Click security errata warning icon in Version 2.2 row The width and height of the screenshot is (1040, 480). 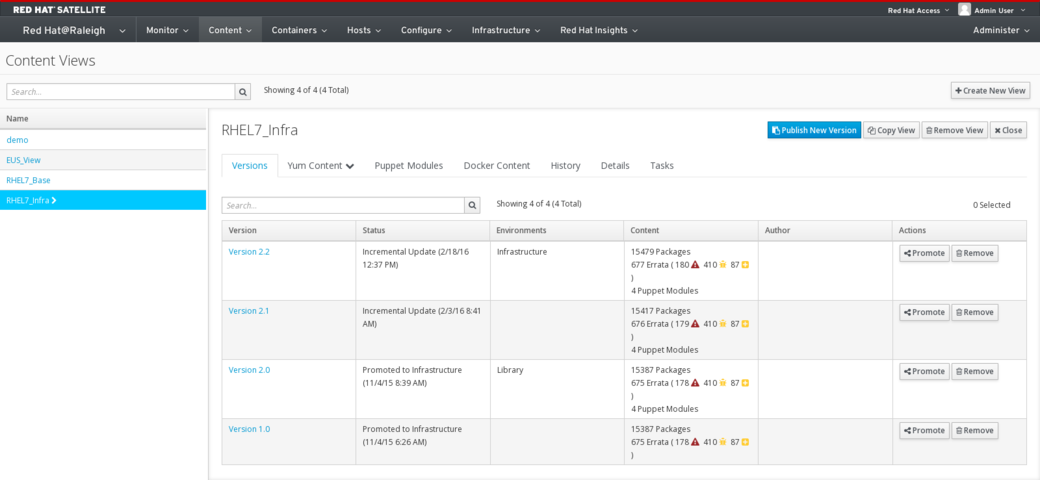695,265
